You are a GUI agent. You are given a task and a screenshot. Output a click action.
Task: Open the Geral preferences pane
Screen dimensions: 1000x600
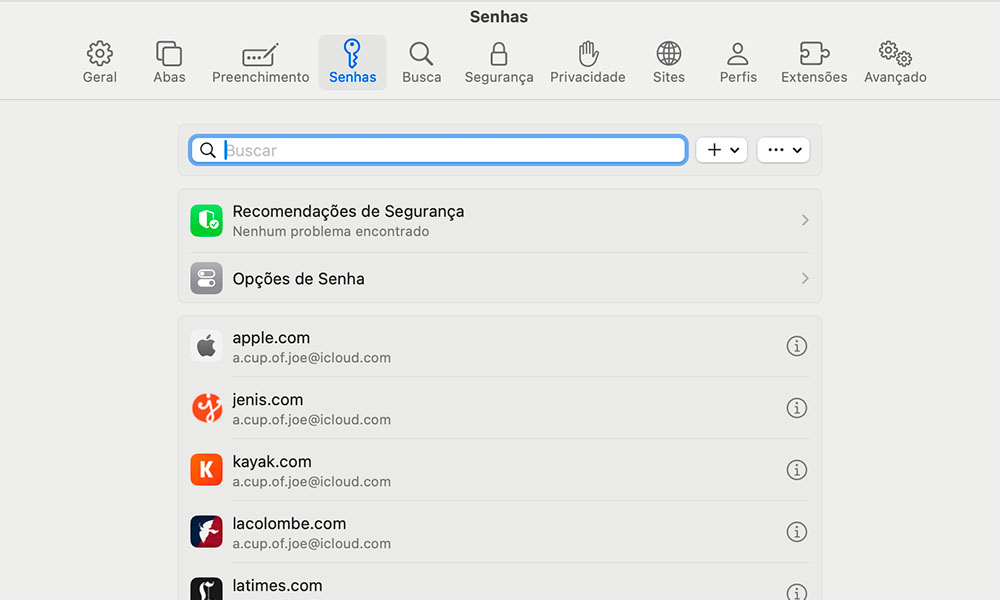99,60
